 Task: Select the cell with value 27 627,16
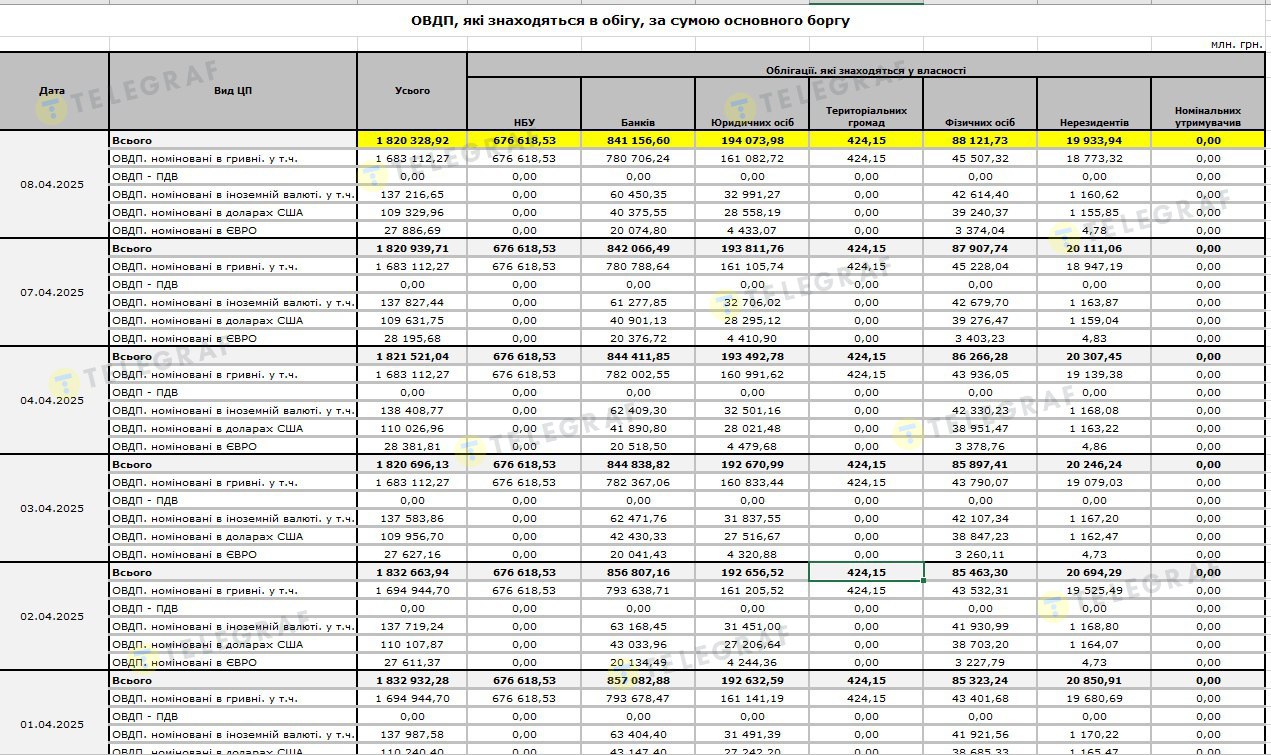[412, 554]
